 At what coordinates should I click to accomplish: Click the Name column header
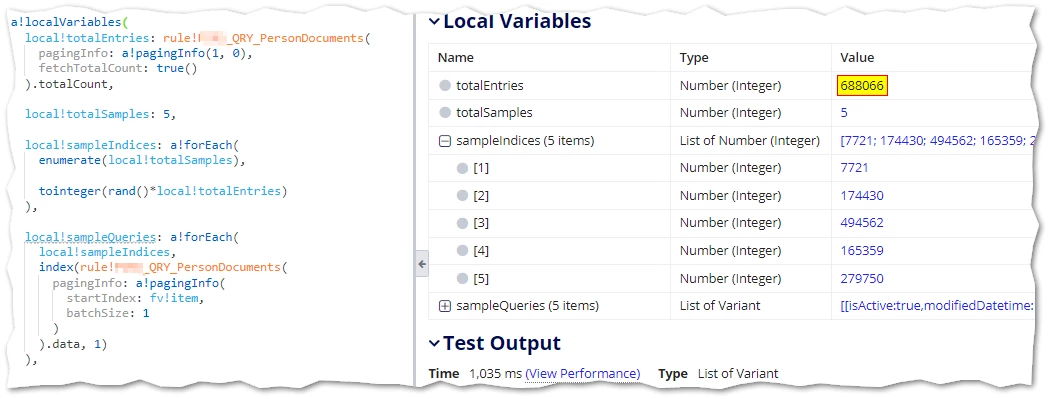pos(455,58)
